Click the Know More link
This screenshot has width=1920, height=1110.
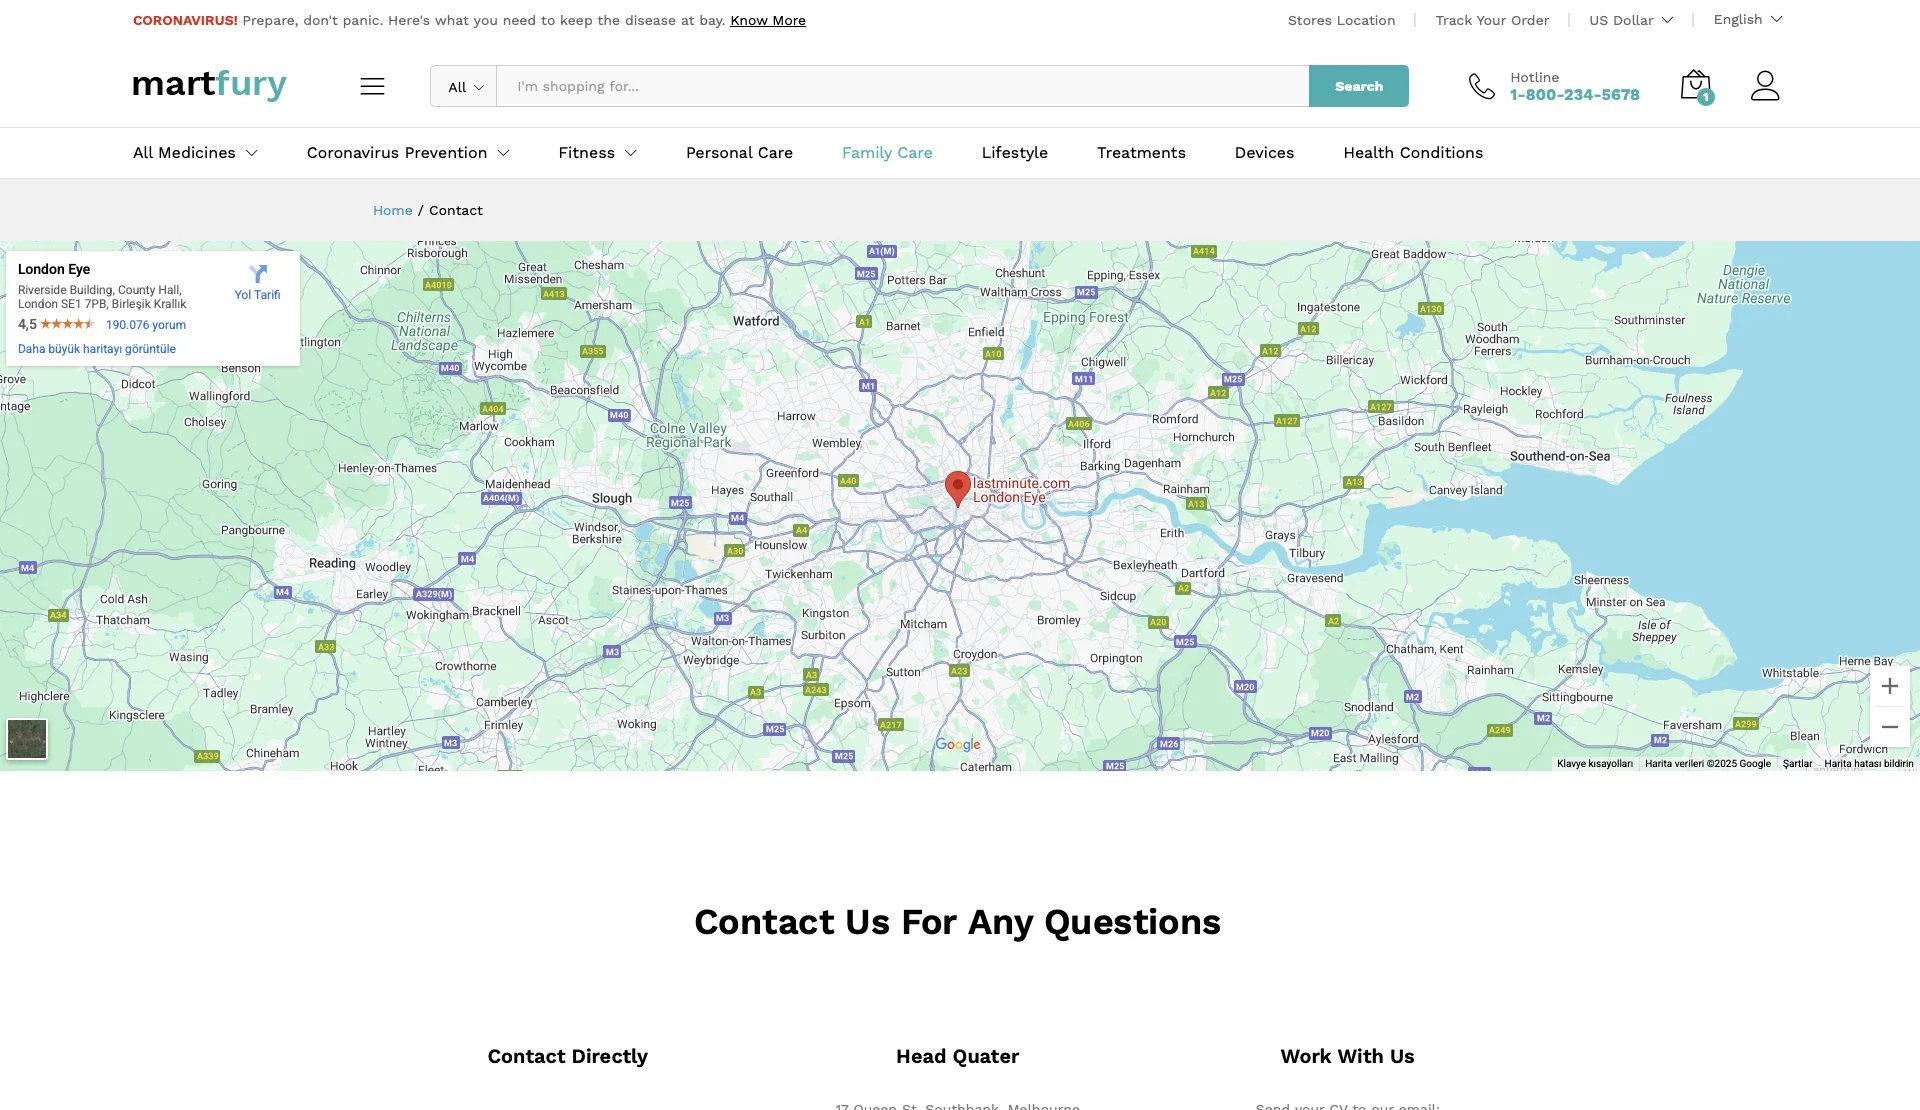[767, 21]
